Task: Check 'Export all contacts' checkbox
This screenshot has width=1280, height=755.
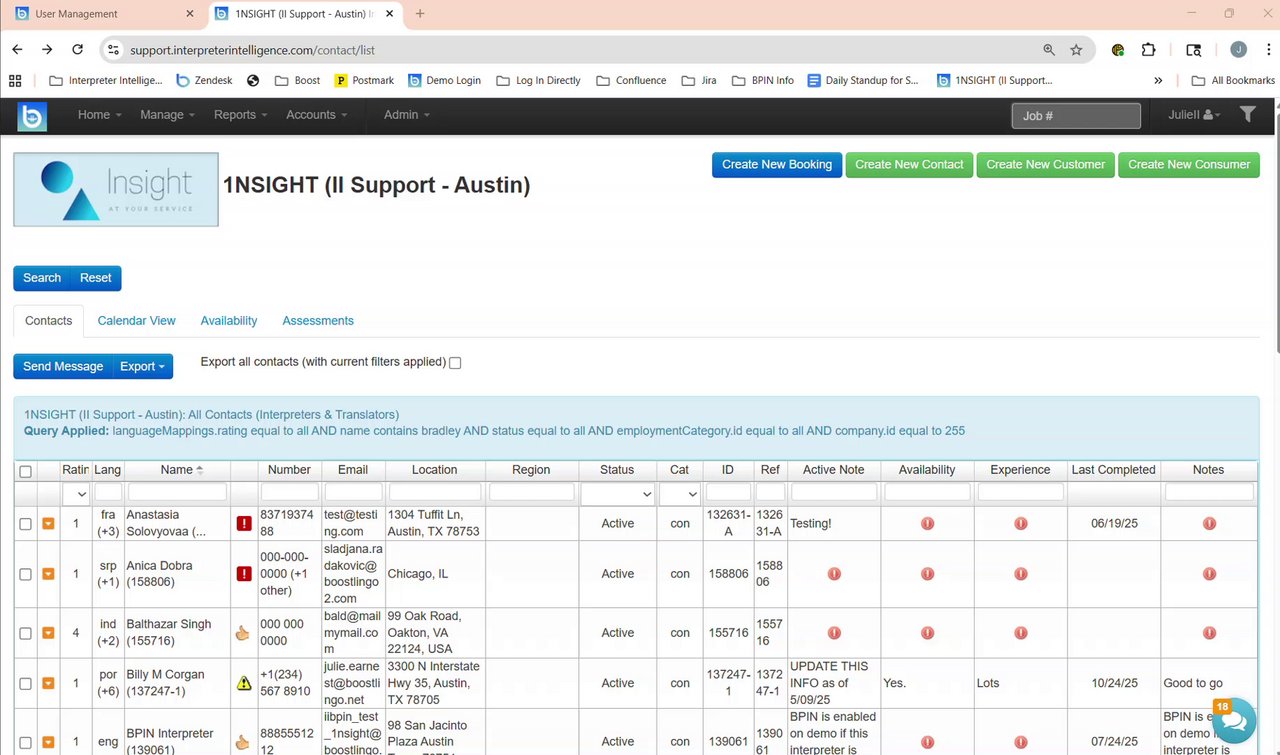Action: (x=455, y=363)
